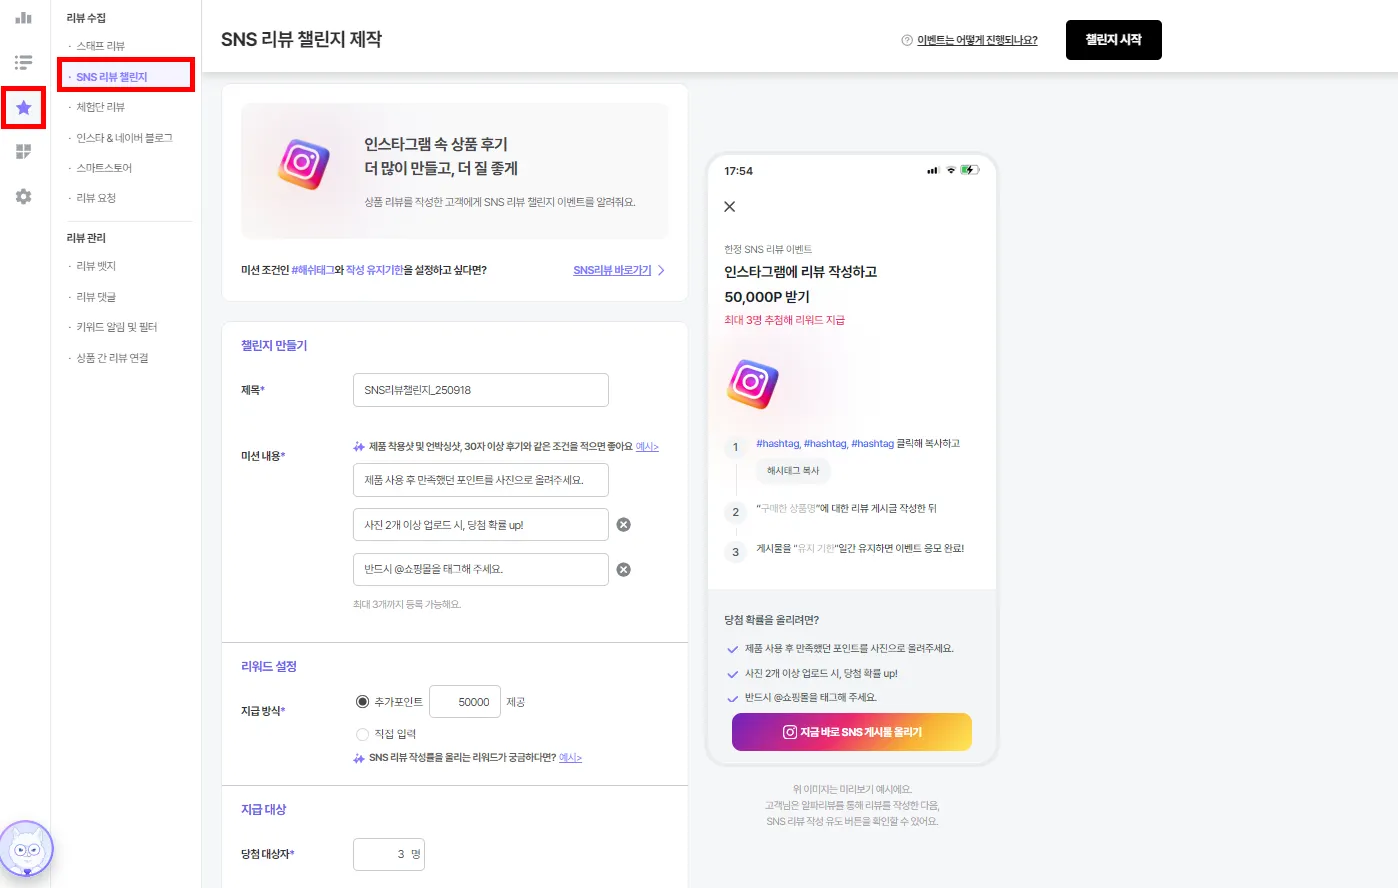Screen dimensions: 1398x888
Task: Open the 예시> link in mission hint
Action: (647, 447)
